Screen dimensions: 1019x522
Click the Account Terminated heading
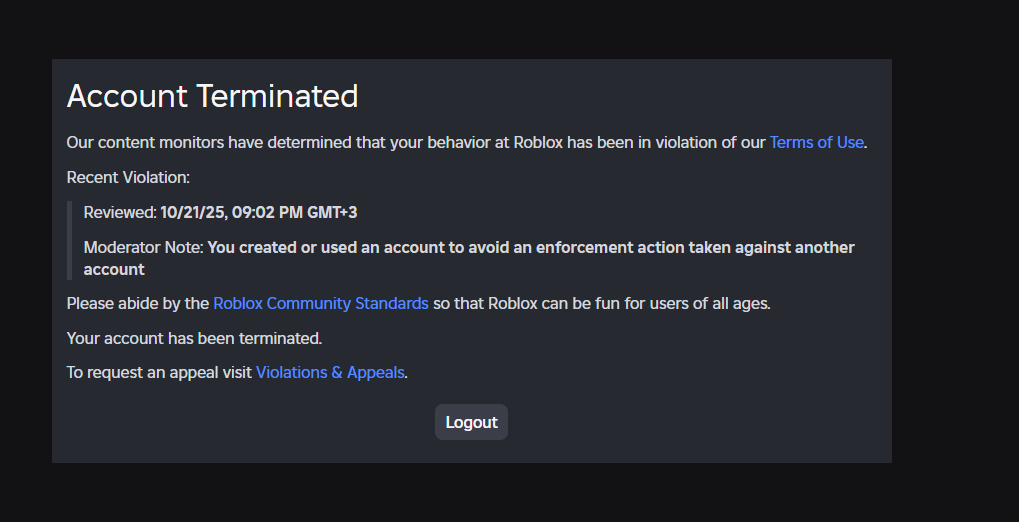(213, 96)
